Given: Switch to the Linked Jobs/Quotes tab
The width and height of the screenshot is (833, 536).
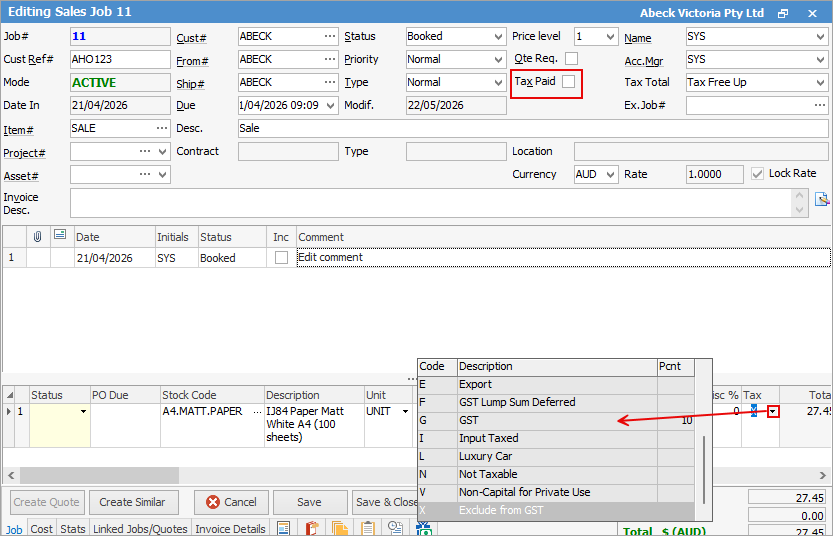Looking at the screenshot, I should tap(140, 529).
